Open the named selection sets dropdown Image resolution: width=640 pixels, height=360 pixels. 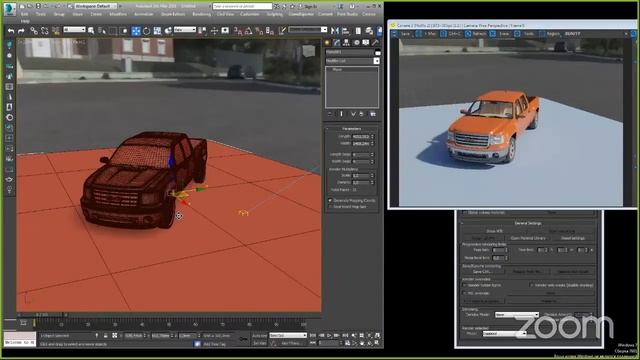(x=308, y=30)
